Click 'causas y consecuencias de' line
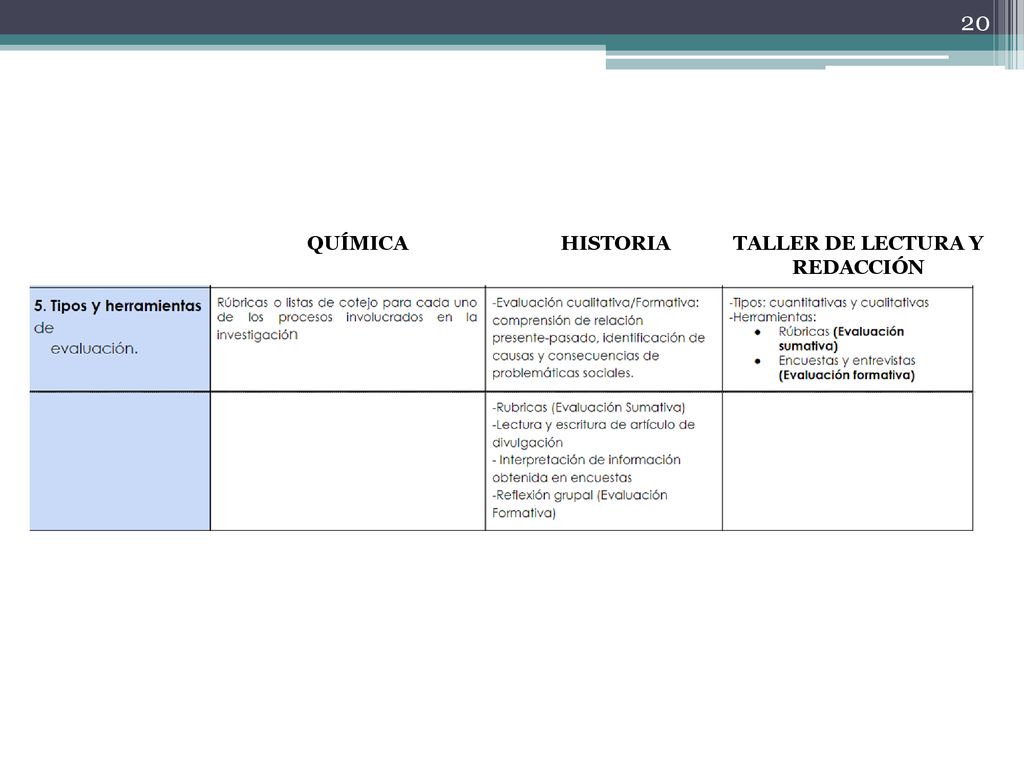Image resolution: width=1024 pixels, height=768 pixels. (575, 355)
